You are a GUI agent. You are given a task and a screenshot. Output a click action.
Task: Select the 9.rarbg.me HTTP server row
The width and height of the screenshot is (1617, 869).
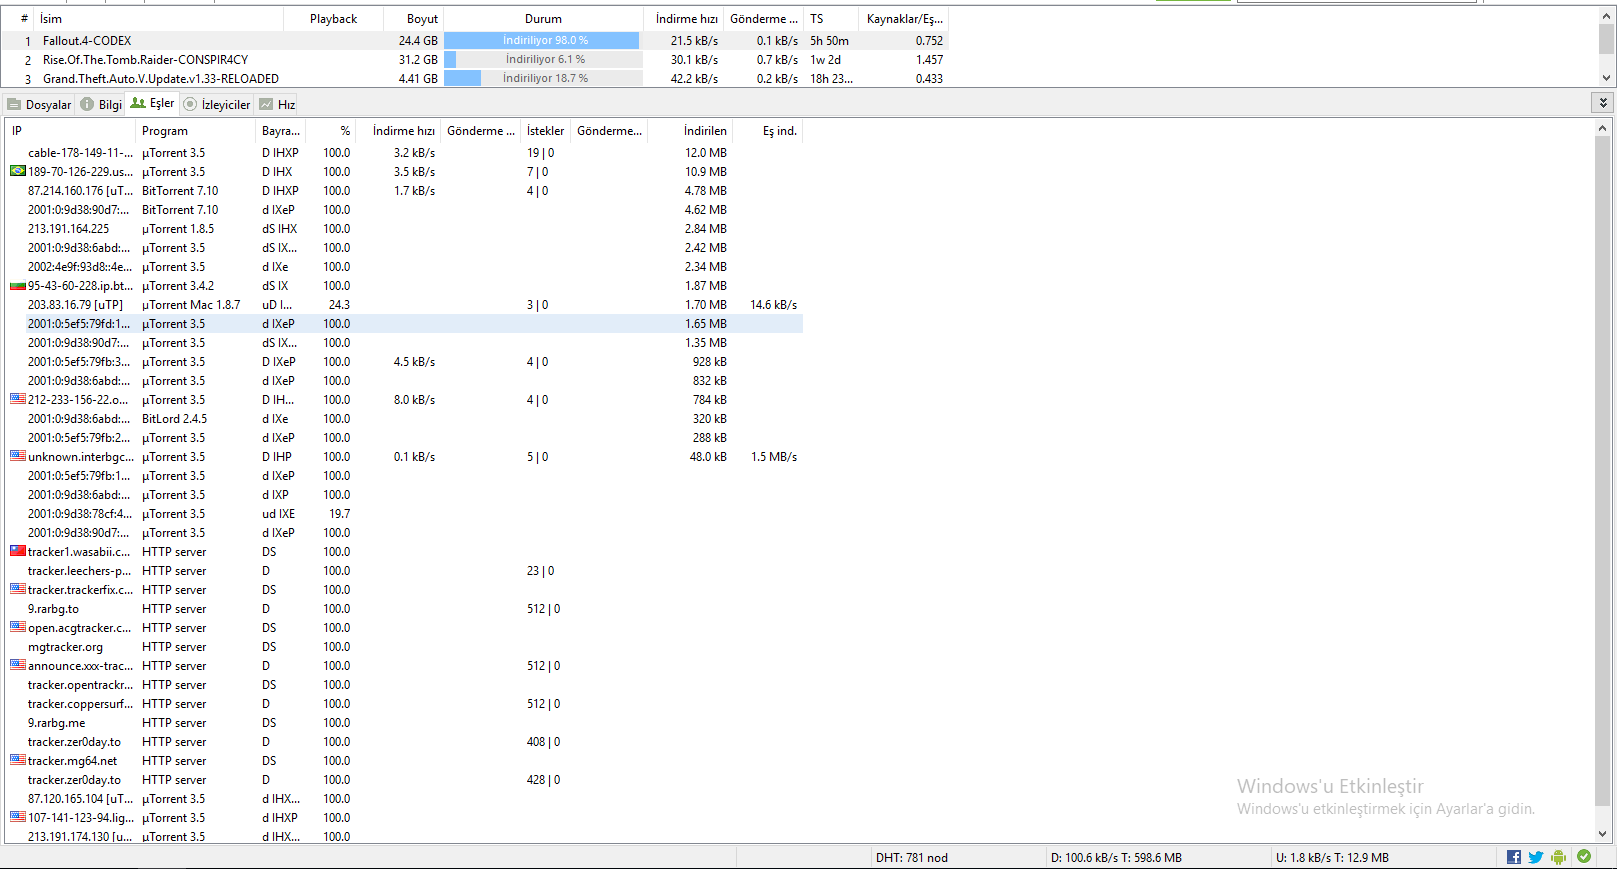(405, 723)
